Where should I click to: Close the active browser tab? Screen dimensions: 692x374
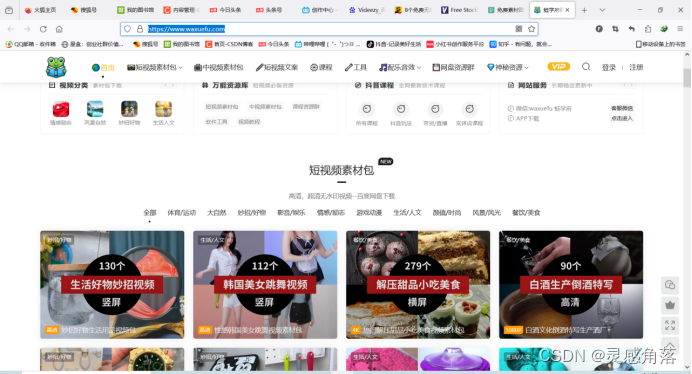point(567,10)
